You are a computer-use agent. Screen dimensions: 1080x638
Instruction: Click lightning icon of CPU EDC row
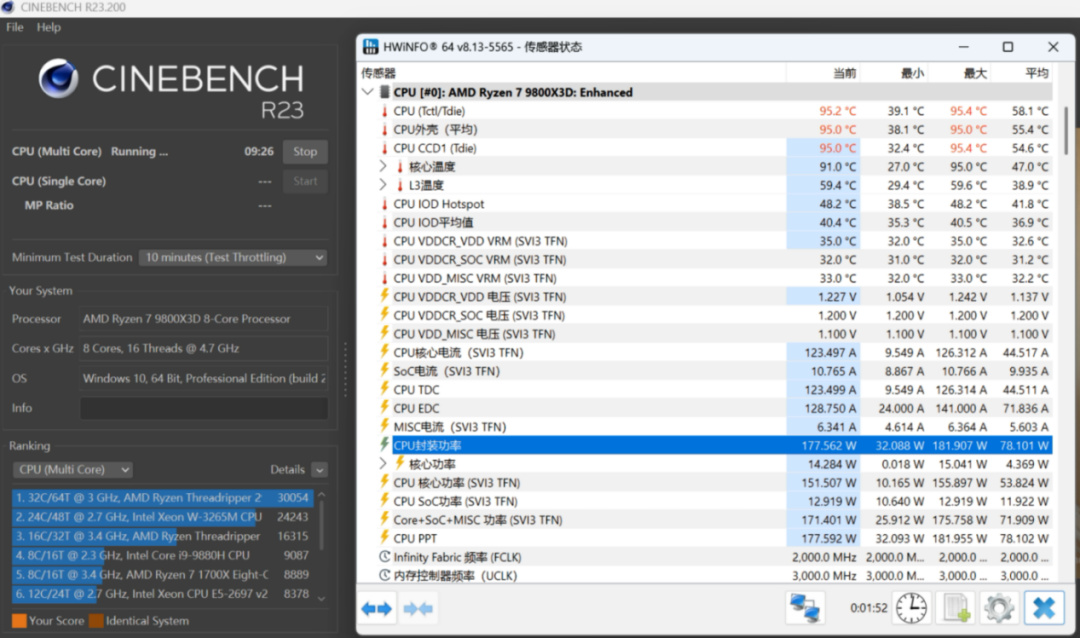384,408
